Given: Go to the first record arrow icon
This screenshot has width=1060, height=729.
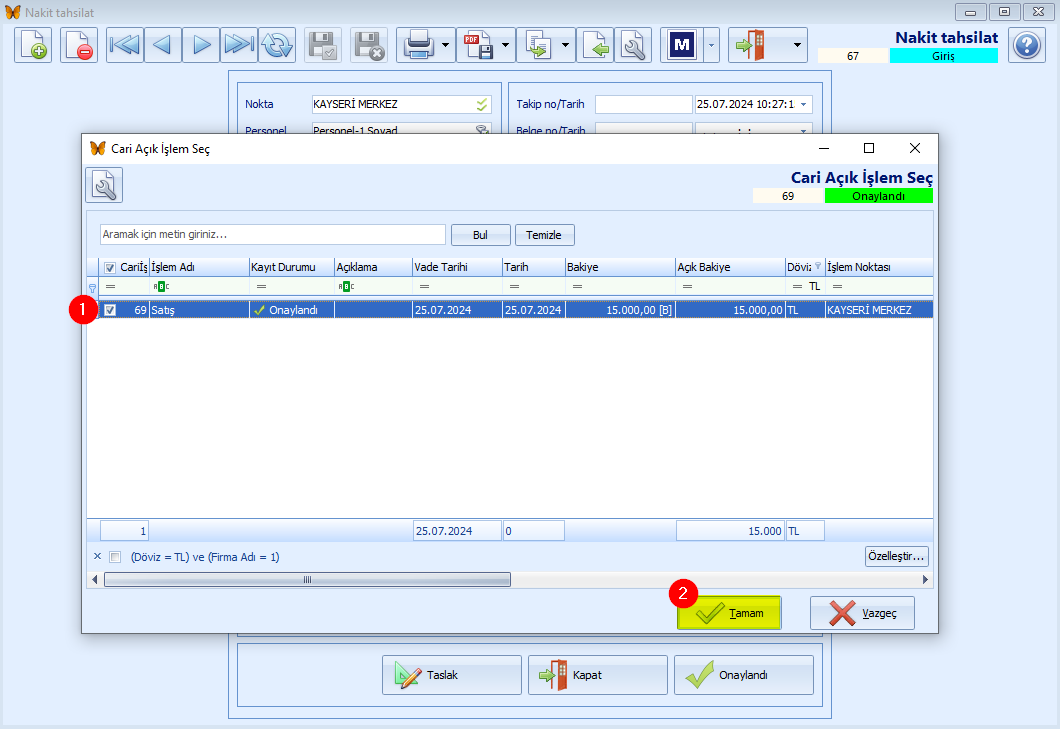Looking at the screenshot, I should pyautogui.click(x=124, y=45).
